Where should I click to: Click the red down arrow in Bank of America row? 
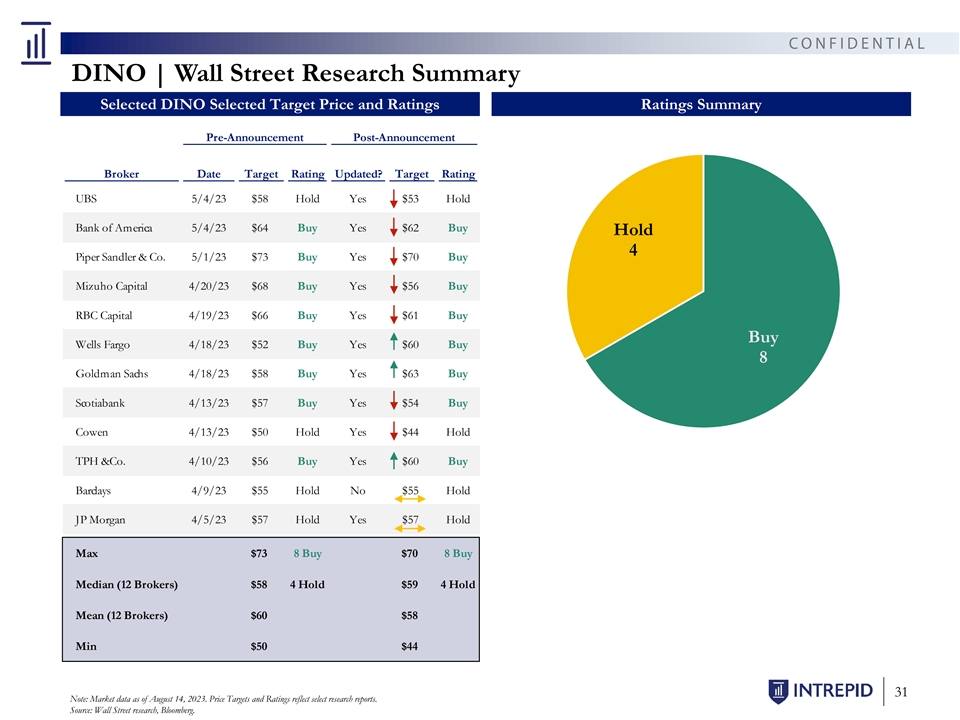[394, 228]
